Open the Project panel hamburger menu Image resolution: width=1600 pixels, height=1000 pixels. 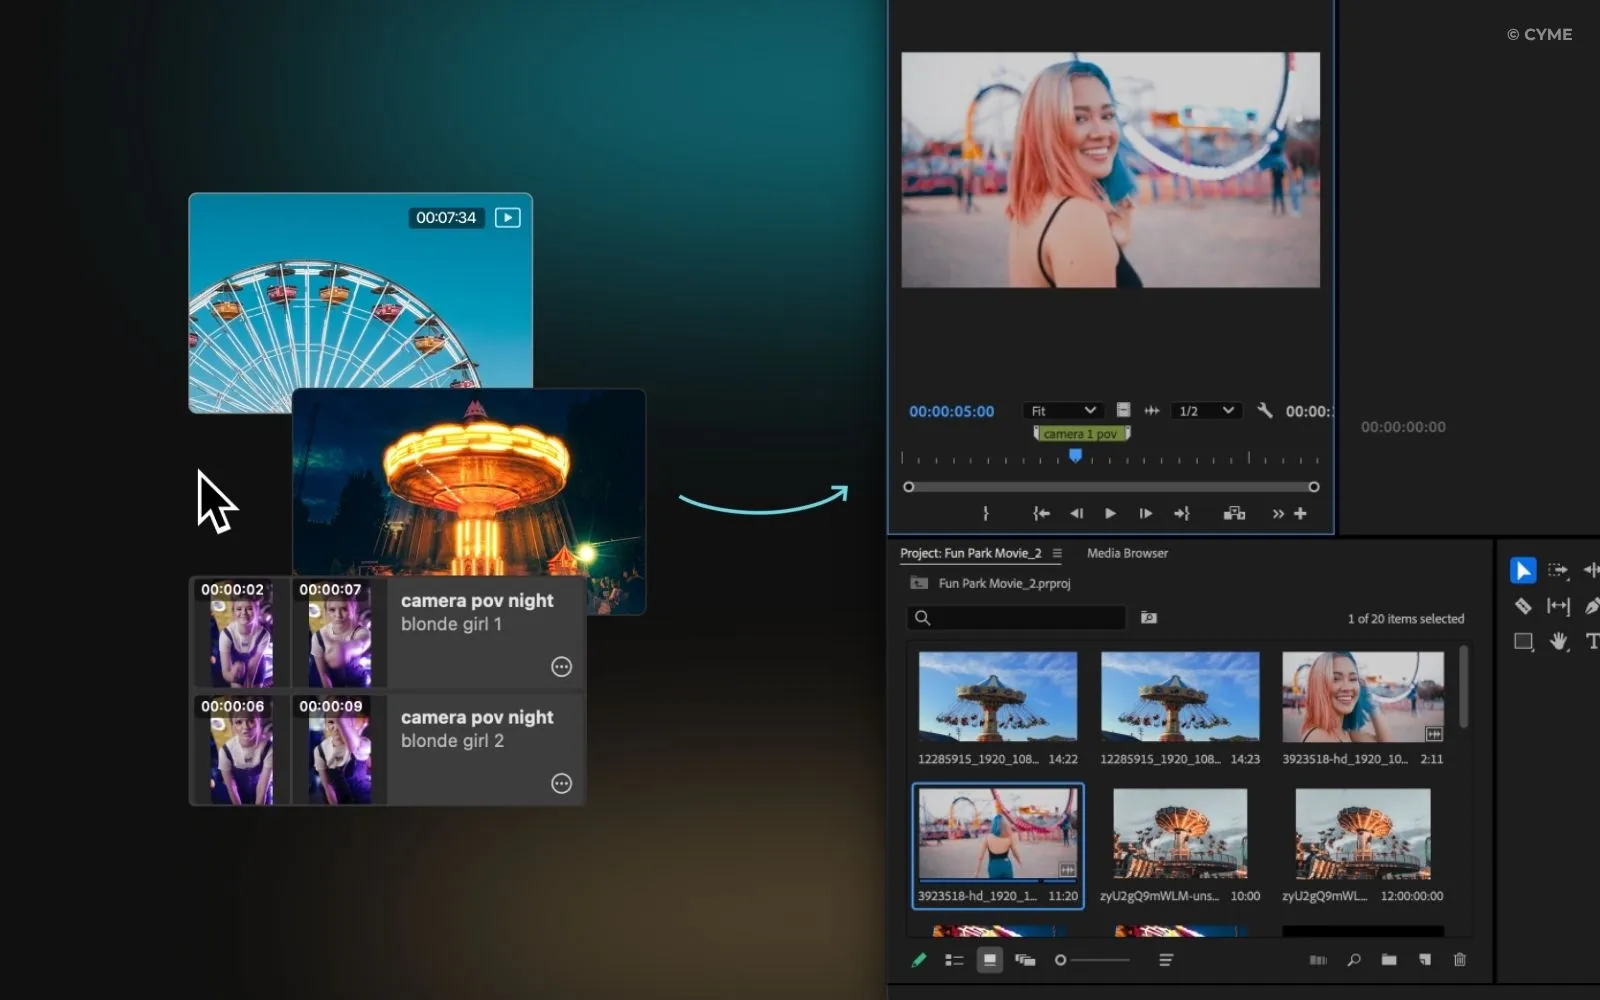click(1057, 553)
